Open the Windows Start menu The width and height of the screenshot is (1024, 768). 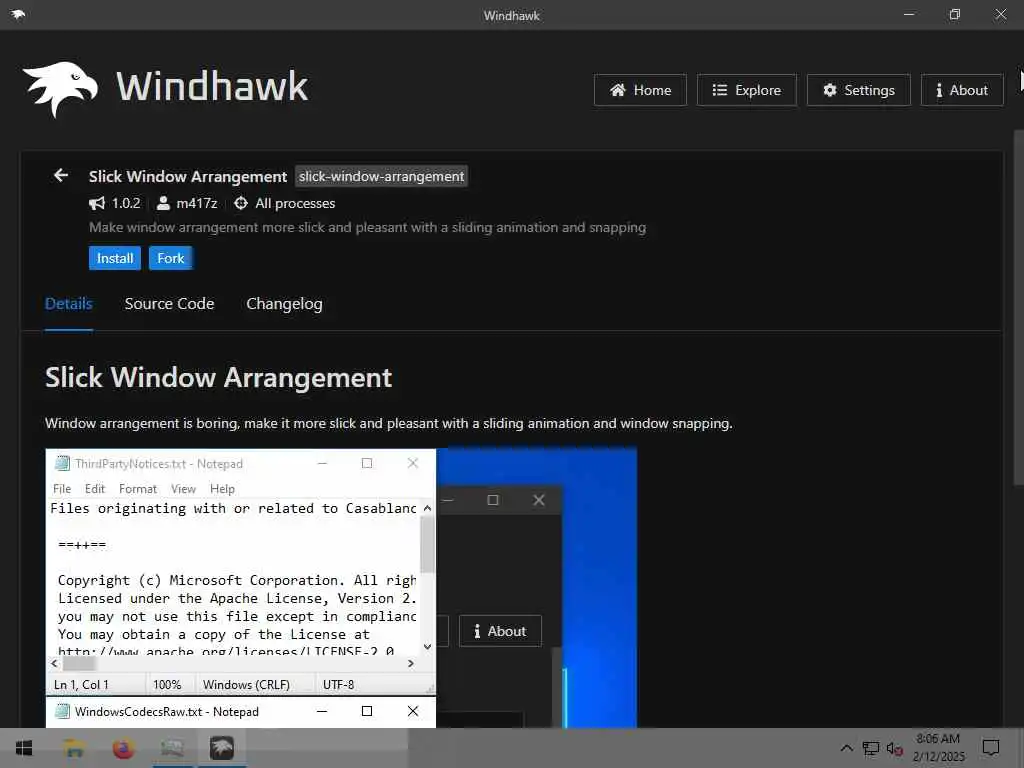point(24,748)
